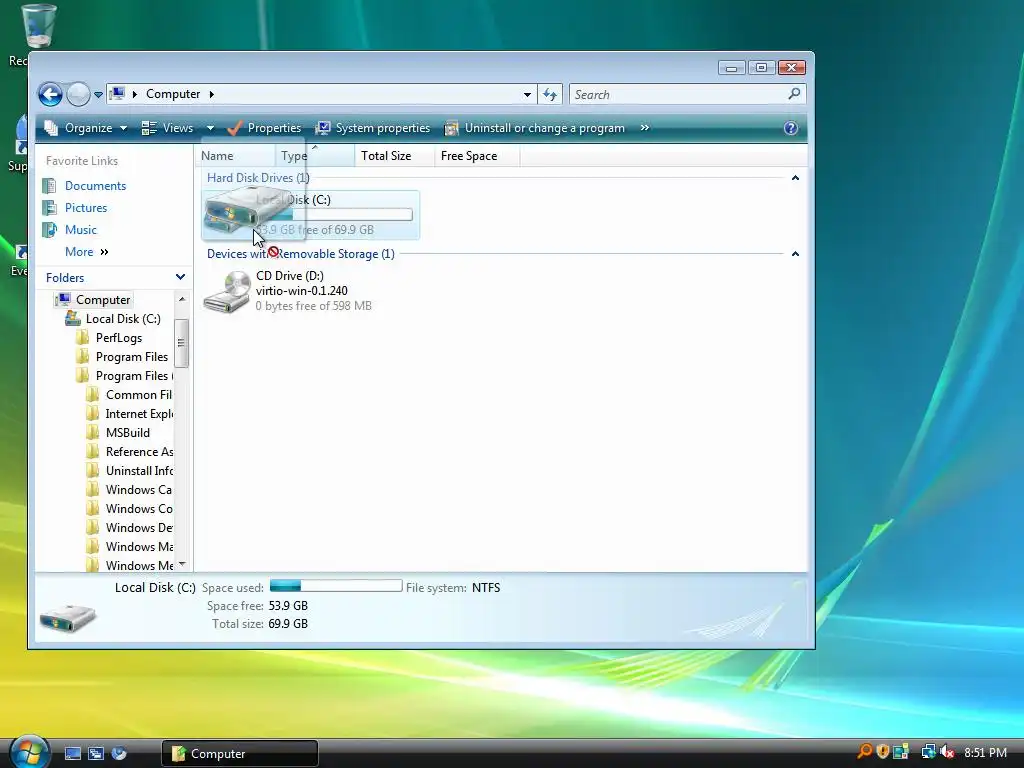
Task: Sort by the Total Size column
Action: 394,156
